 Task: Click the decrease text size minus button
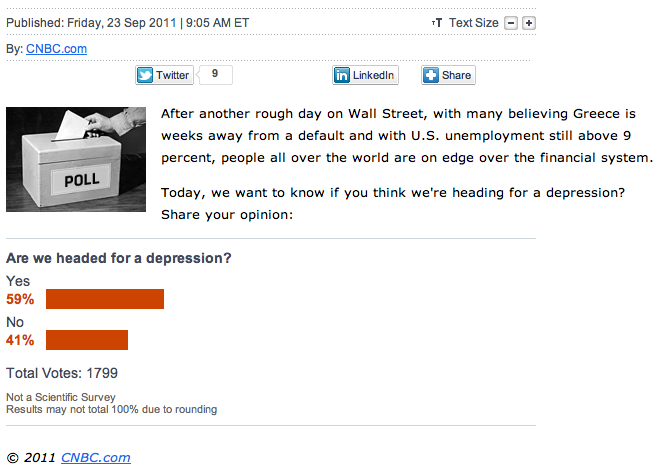point(511,23)
